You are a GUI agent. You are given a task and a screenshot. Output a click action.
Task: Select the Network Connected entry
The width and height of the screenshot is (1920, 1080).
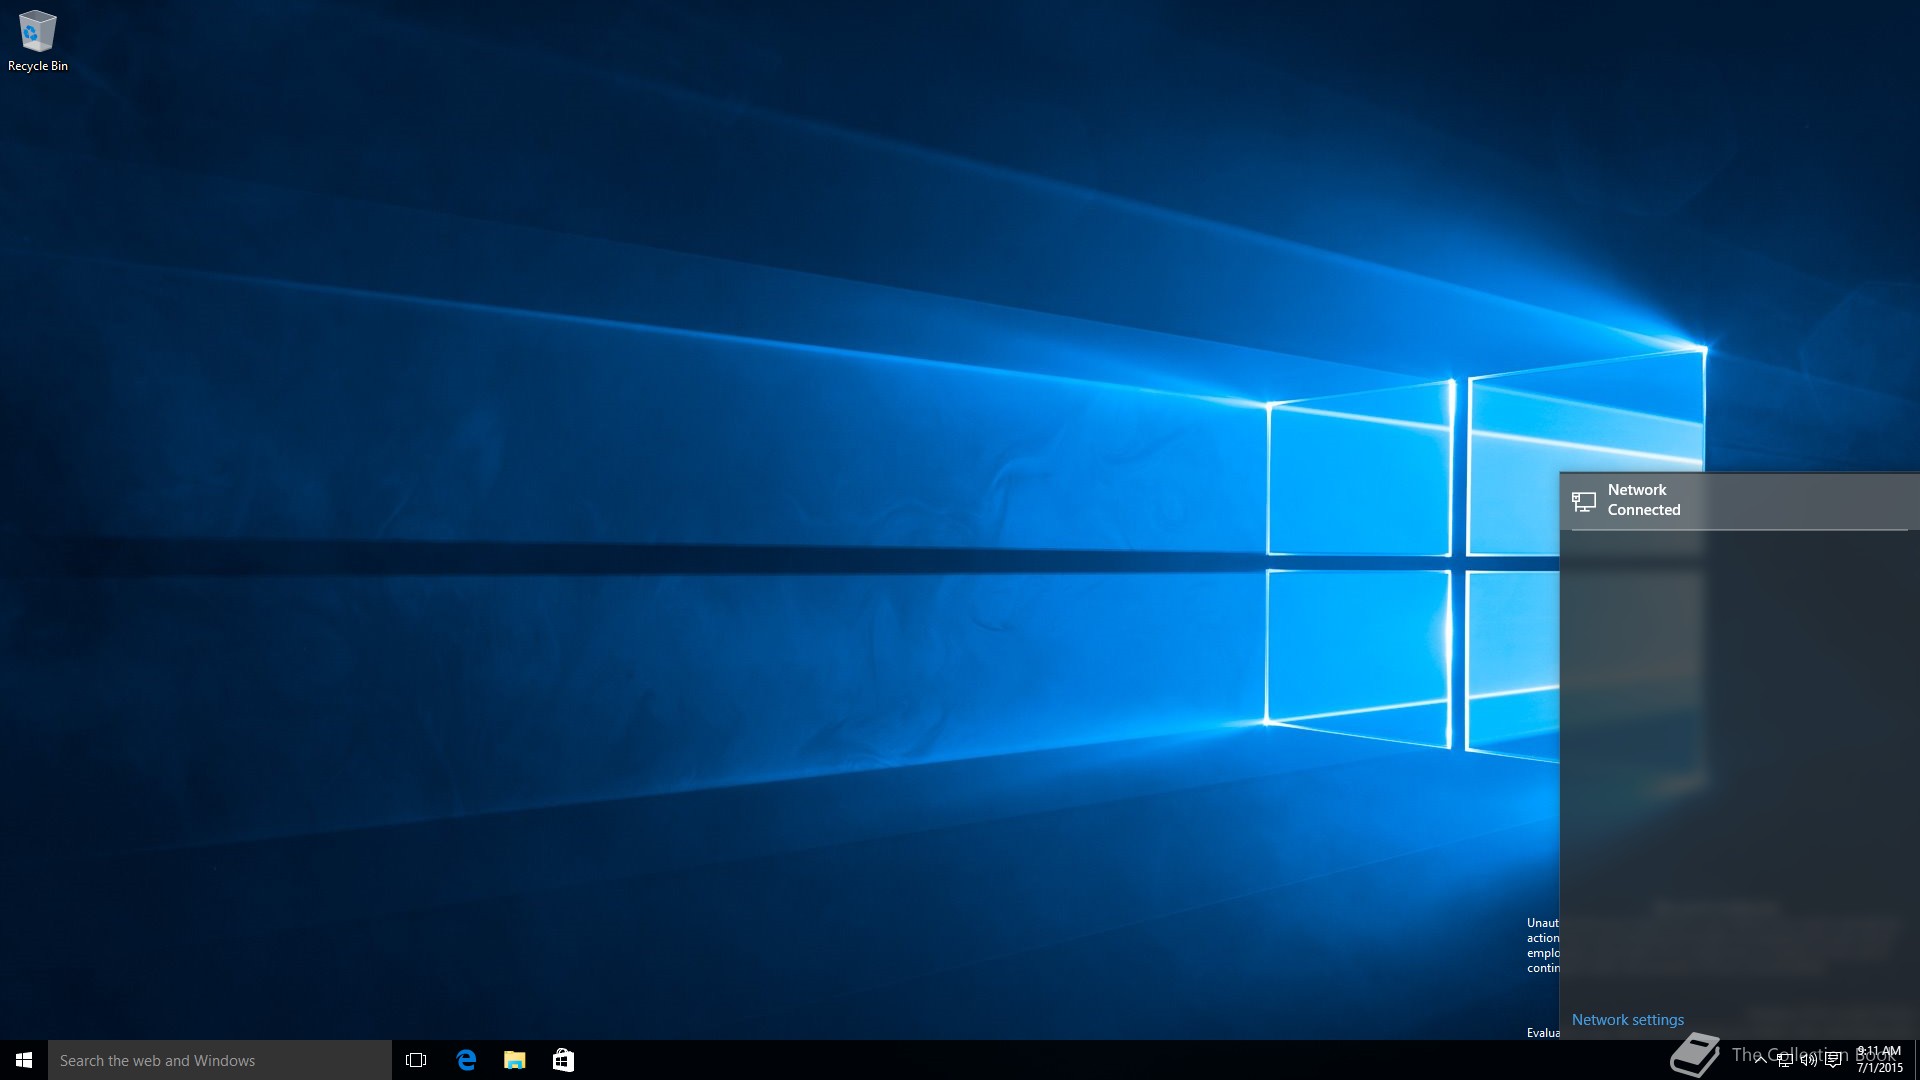1740,500
